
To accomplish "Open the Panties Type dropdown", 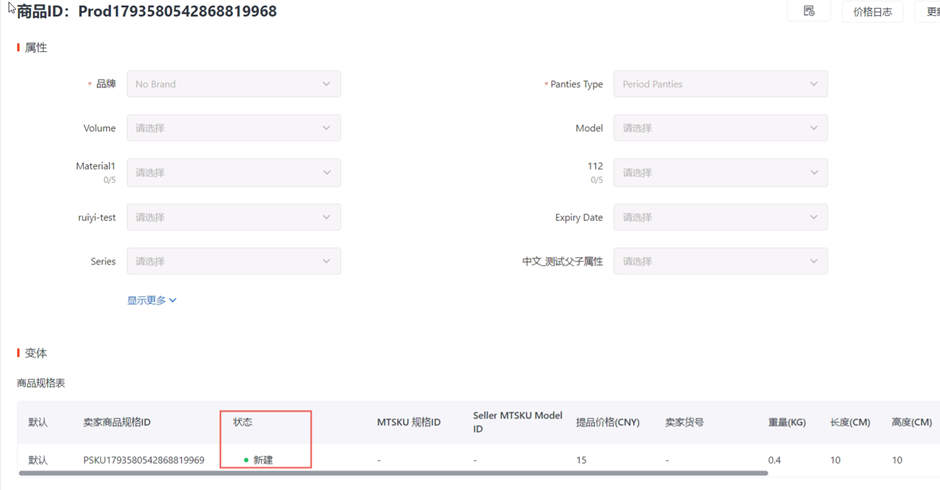I will click(x=720, y=84).
